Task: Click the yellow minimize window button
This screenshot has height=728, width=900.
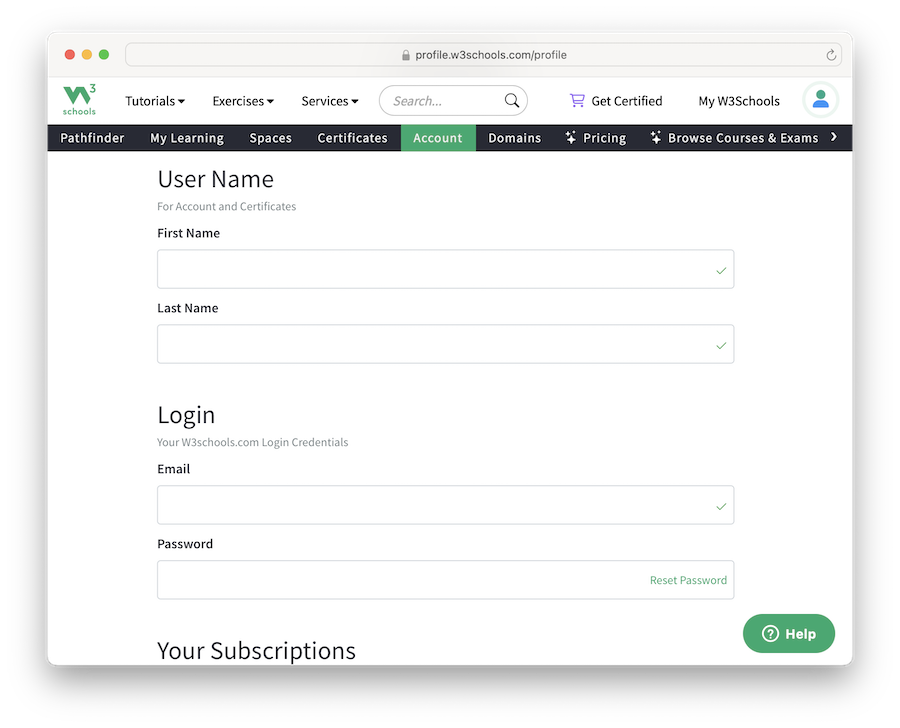Action: (87, 55)
